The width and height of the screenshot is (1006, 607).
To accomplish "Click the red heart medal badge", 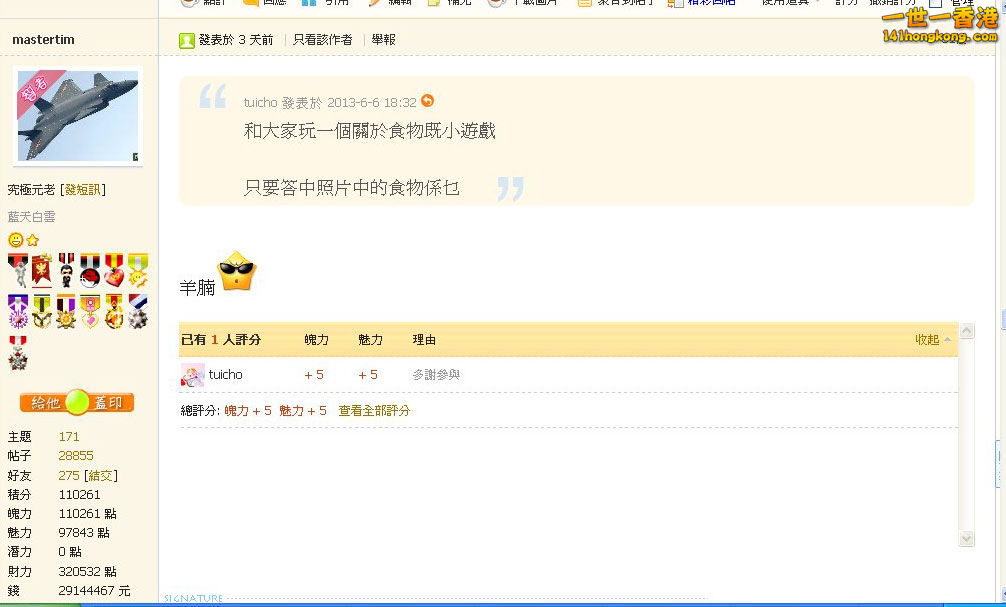I will click(114, 271).
